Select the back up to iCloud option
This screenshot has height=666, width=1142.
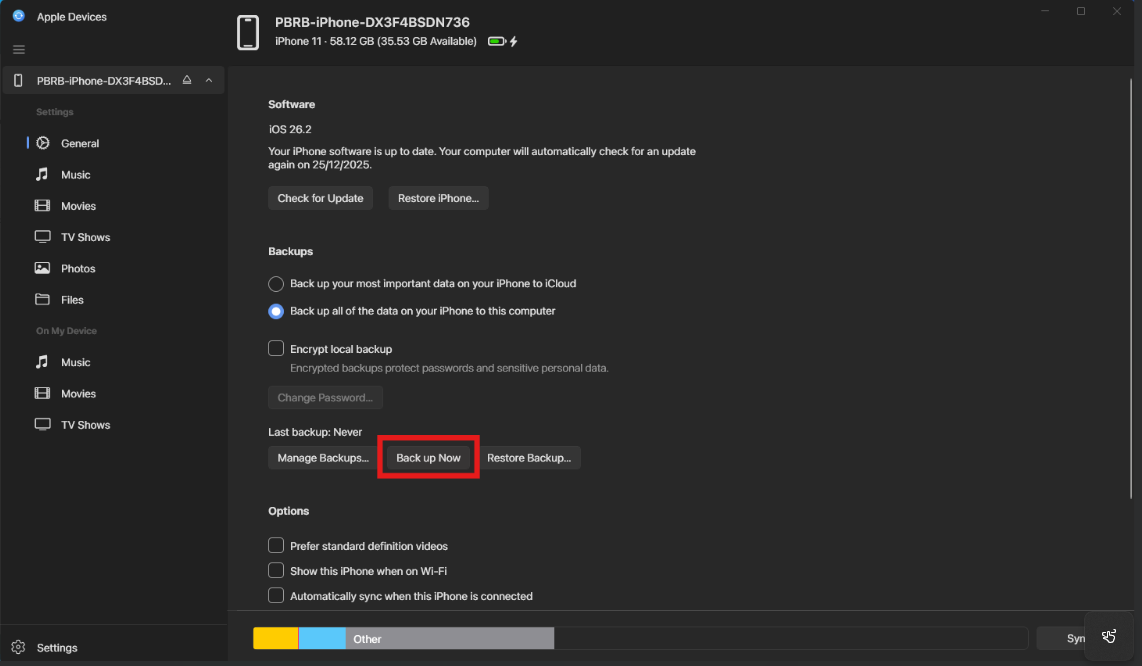[276, 284]
